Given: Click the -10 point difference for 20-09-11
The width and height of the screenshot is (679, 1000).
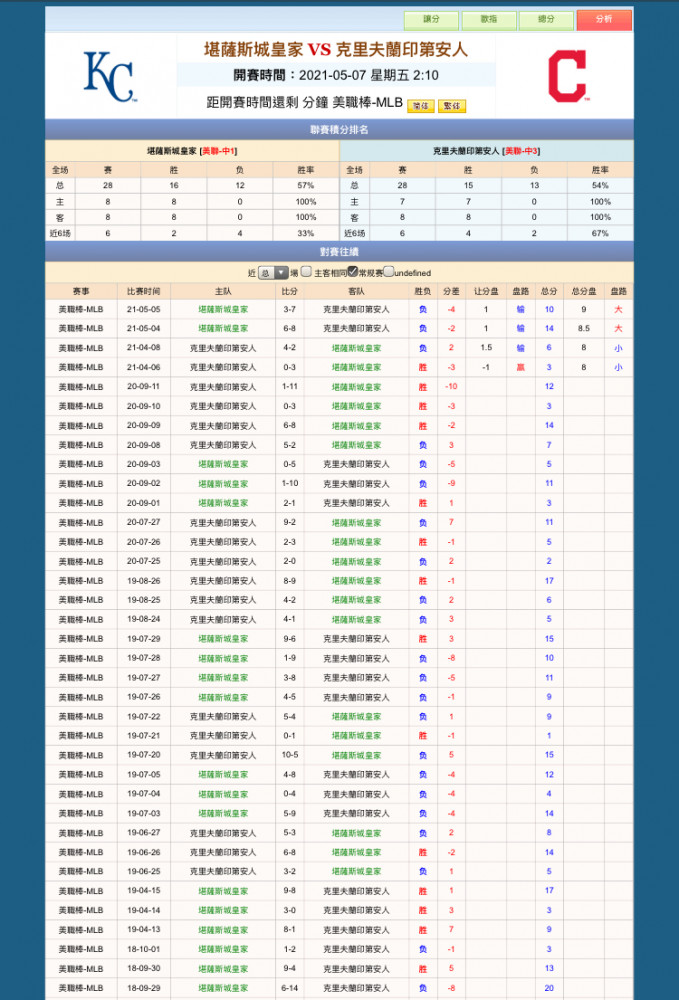Looking at the screenshot, I should [x=451, y=386].
